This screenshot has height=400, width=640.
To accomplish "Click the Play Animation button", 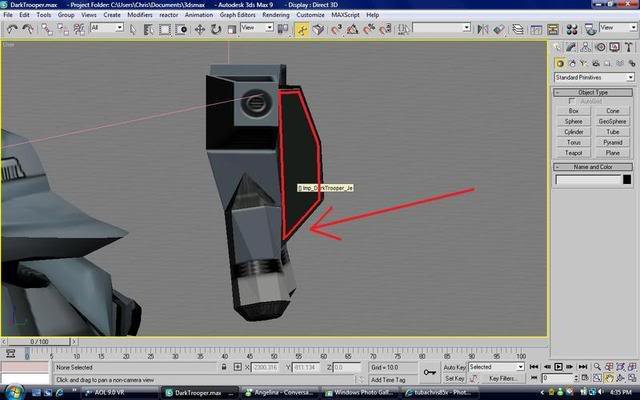I will click(x=558, y=367).
